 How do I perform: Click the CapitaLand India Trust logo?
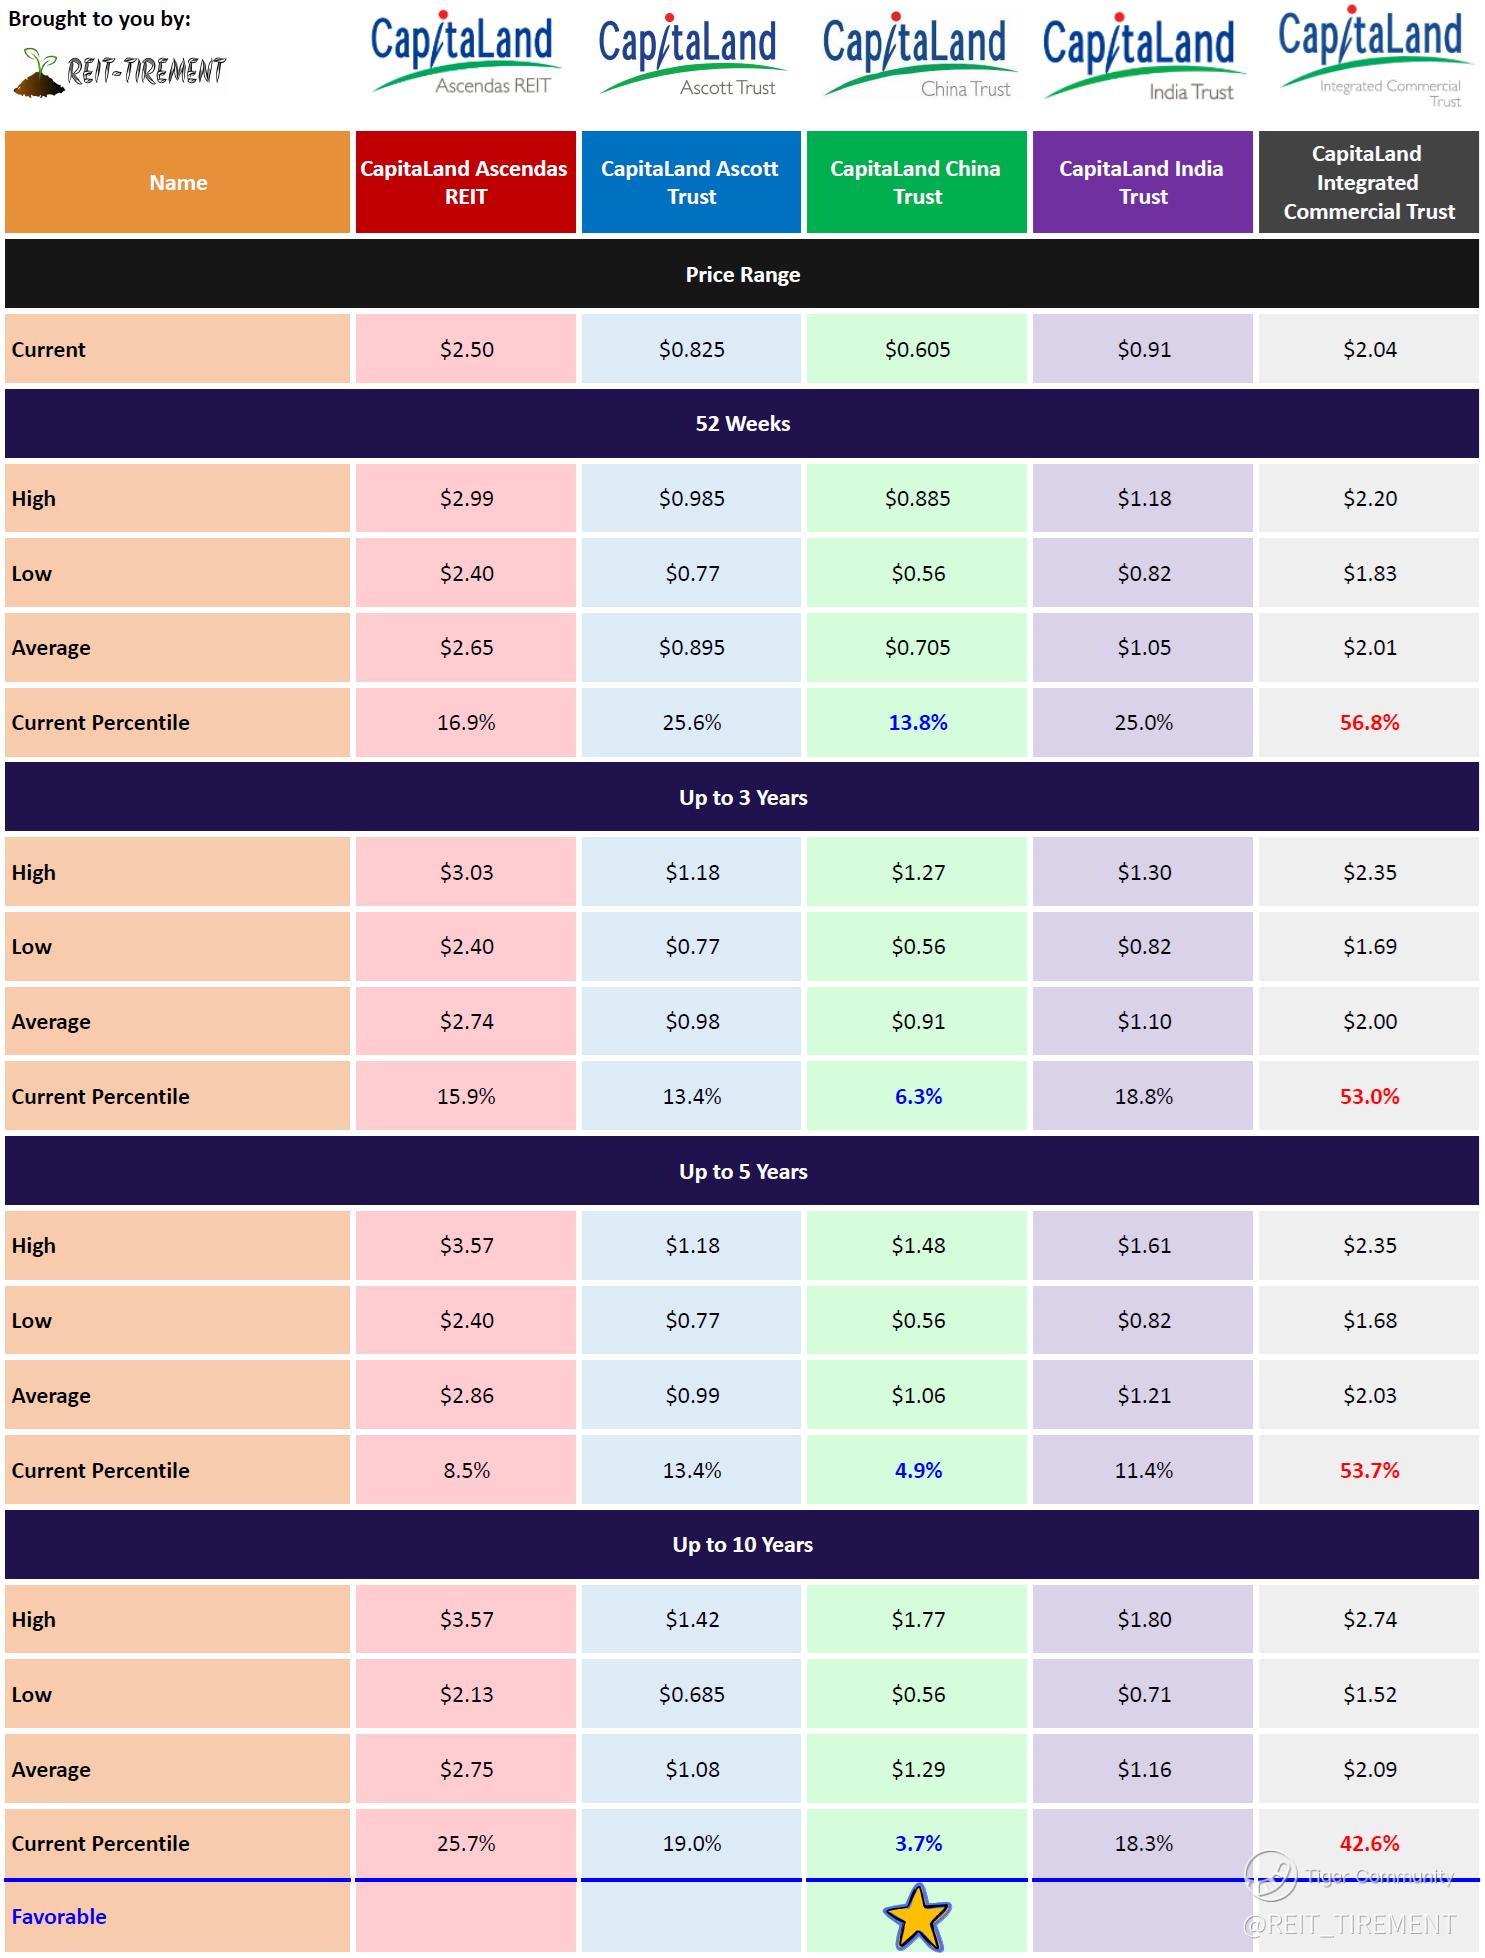[1142, 59]
